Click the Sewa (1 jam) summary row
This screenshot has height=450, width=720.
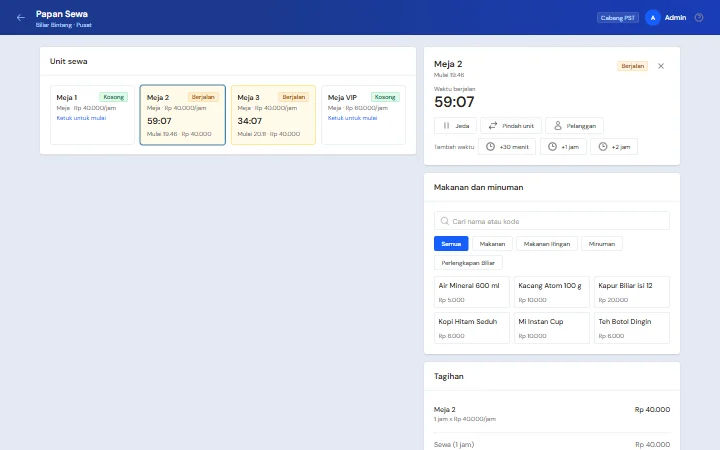click(x=551, y=444)
